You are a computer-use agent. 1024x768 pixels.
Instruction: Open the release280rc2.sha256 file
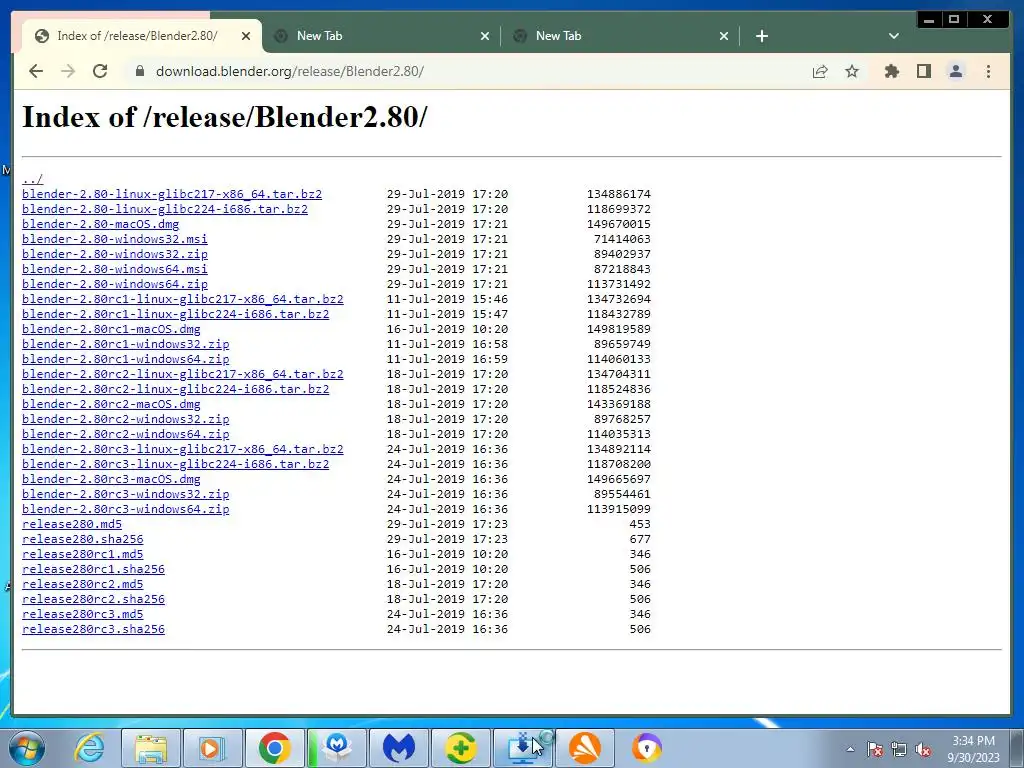tap(93, 600)
